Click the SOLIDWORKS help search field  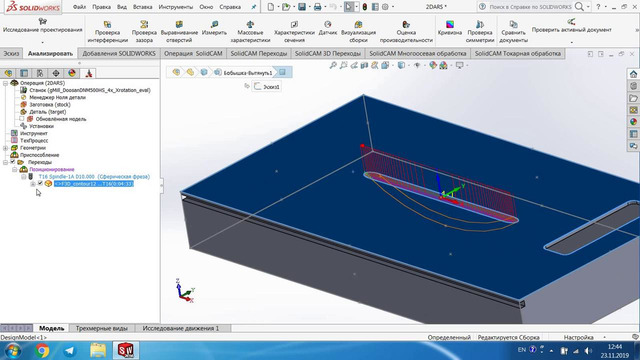(531, 7)
